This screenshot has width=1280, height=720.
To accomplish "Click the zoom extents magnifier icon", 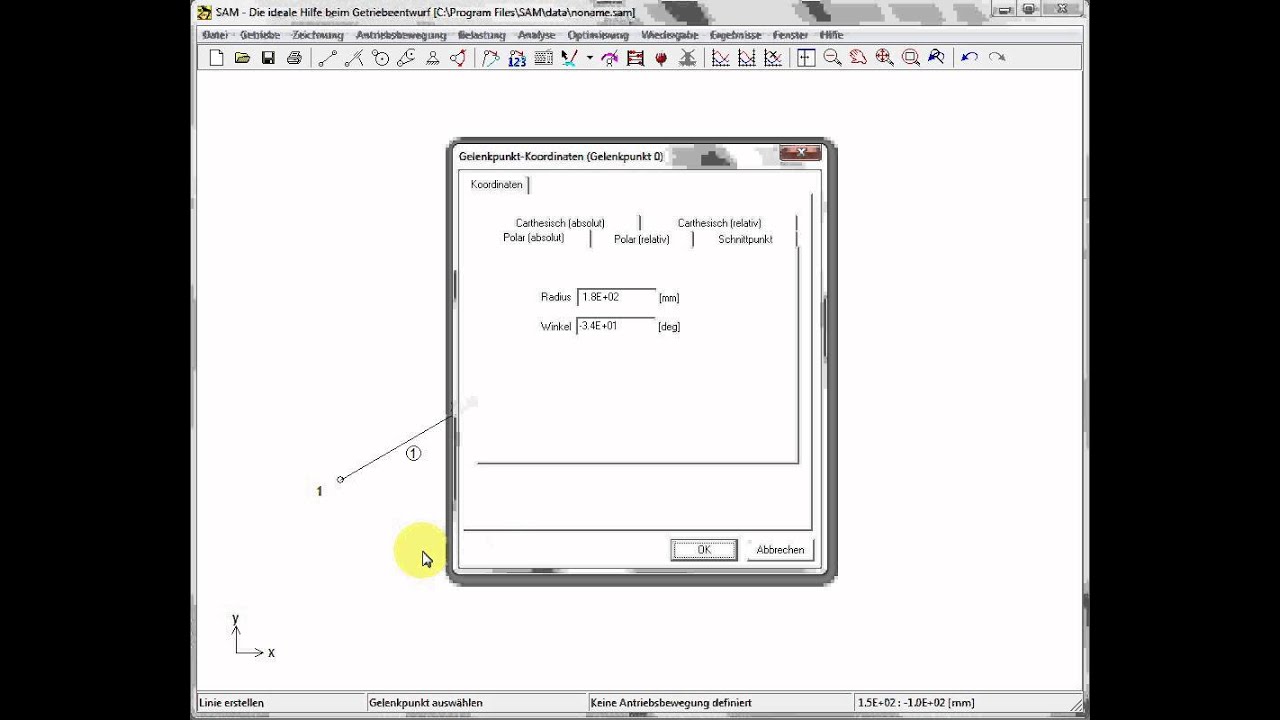I will [x=884, y=58].
